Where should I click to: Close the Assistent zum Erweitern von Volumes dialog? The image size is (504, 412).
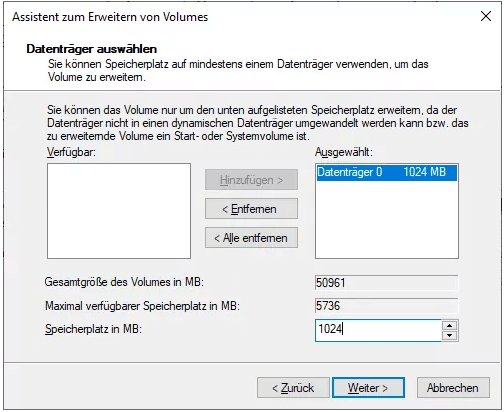(486, 16)
